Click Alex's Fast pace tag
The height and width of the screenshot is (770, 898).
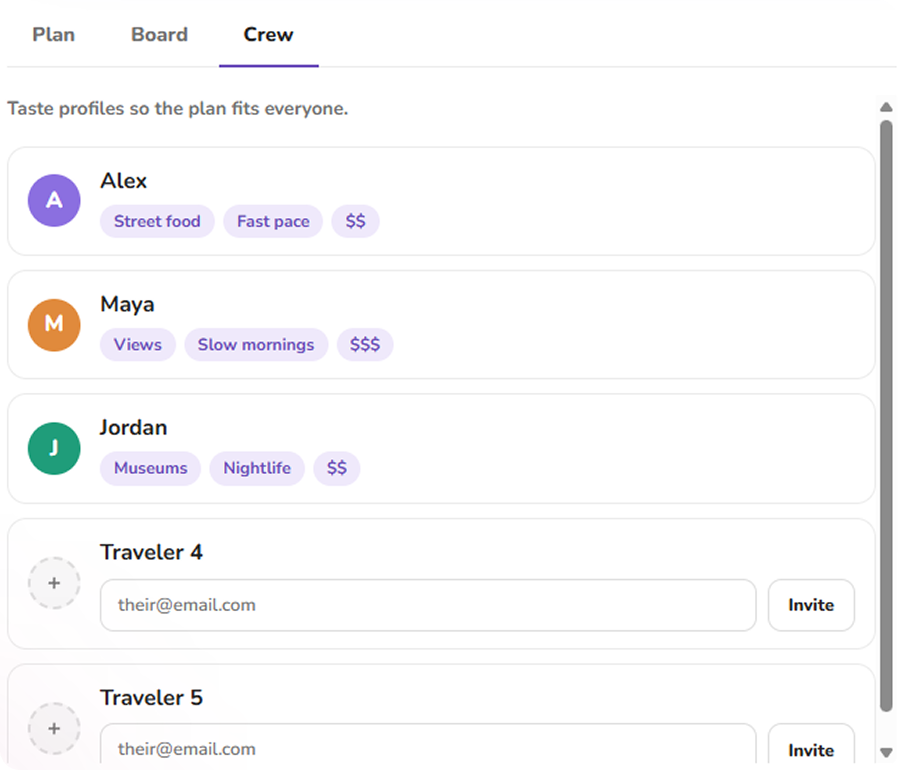coord(273,221)
